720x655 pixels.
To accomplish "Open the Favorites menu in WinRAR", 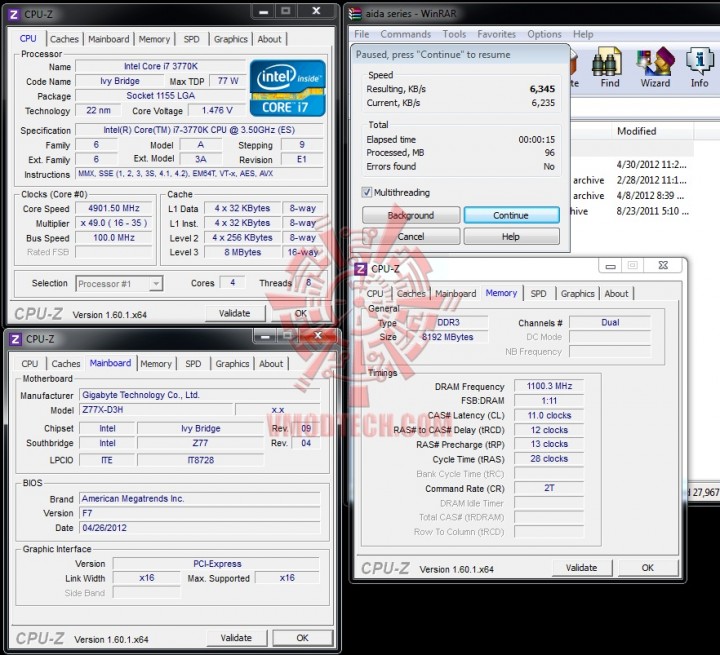I will click(x=496, y=34).
